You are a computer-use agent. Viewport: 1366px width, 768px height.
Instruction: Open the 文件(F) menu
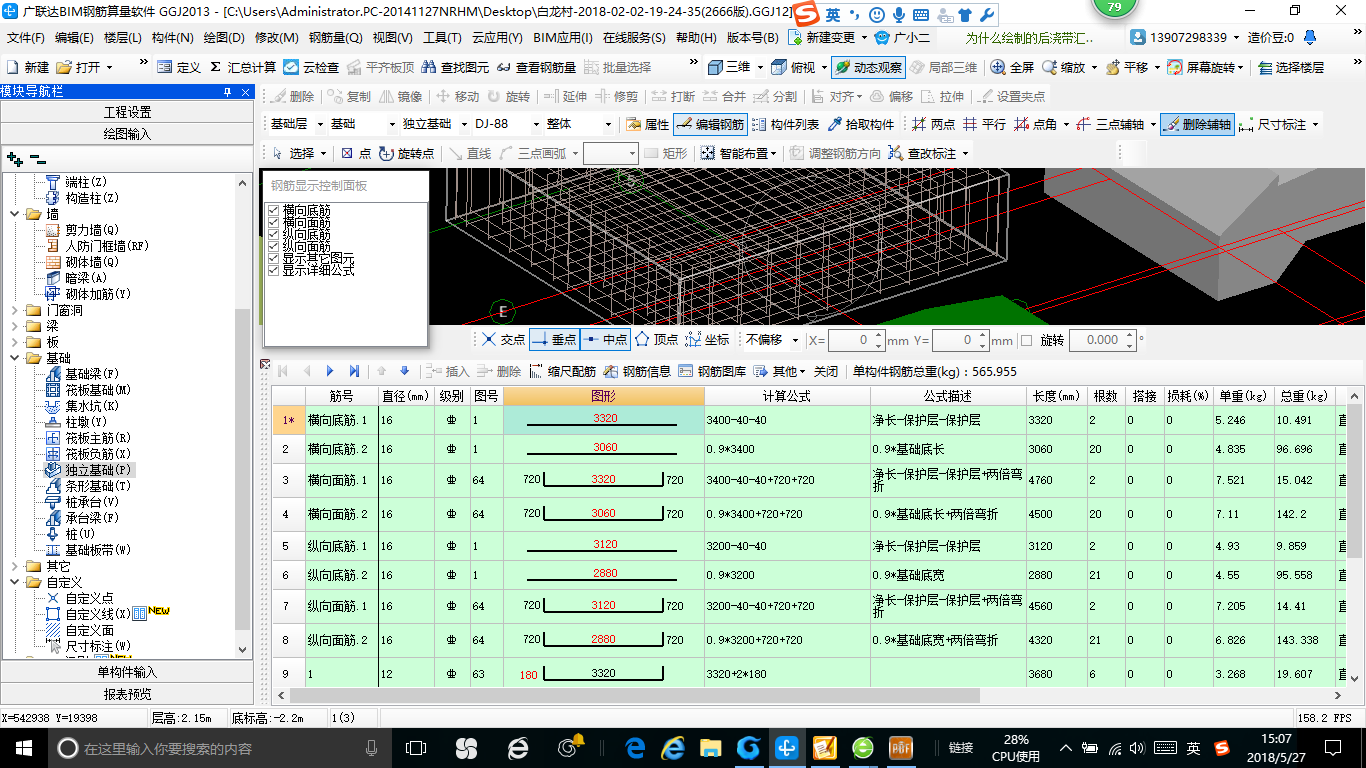point(26,38)
